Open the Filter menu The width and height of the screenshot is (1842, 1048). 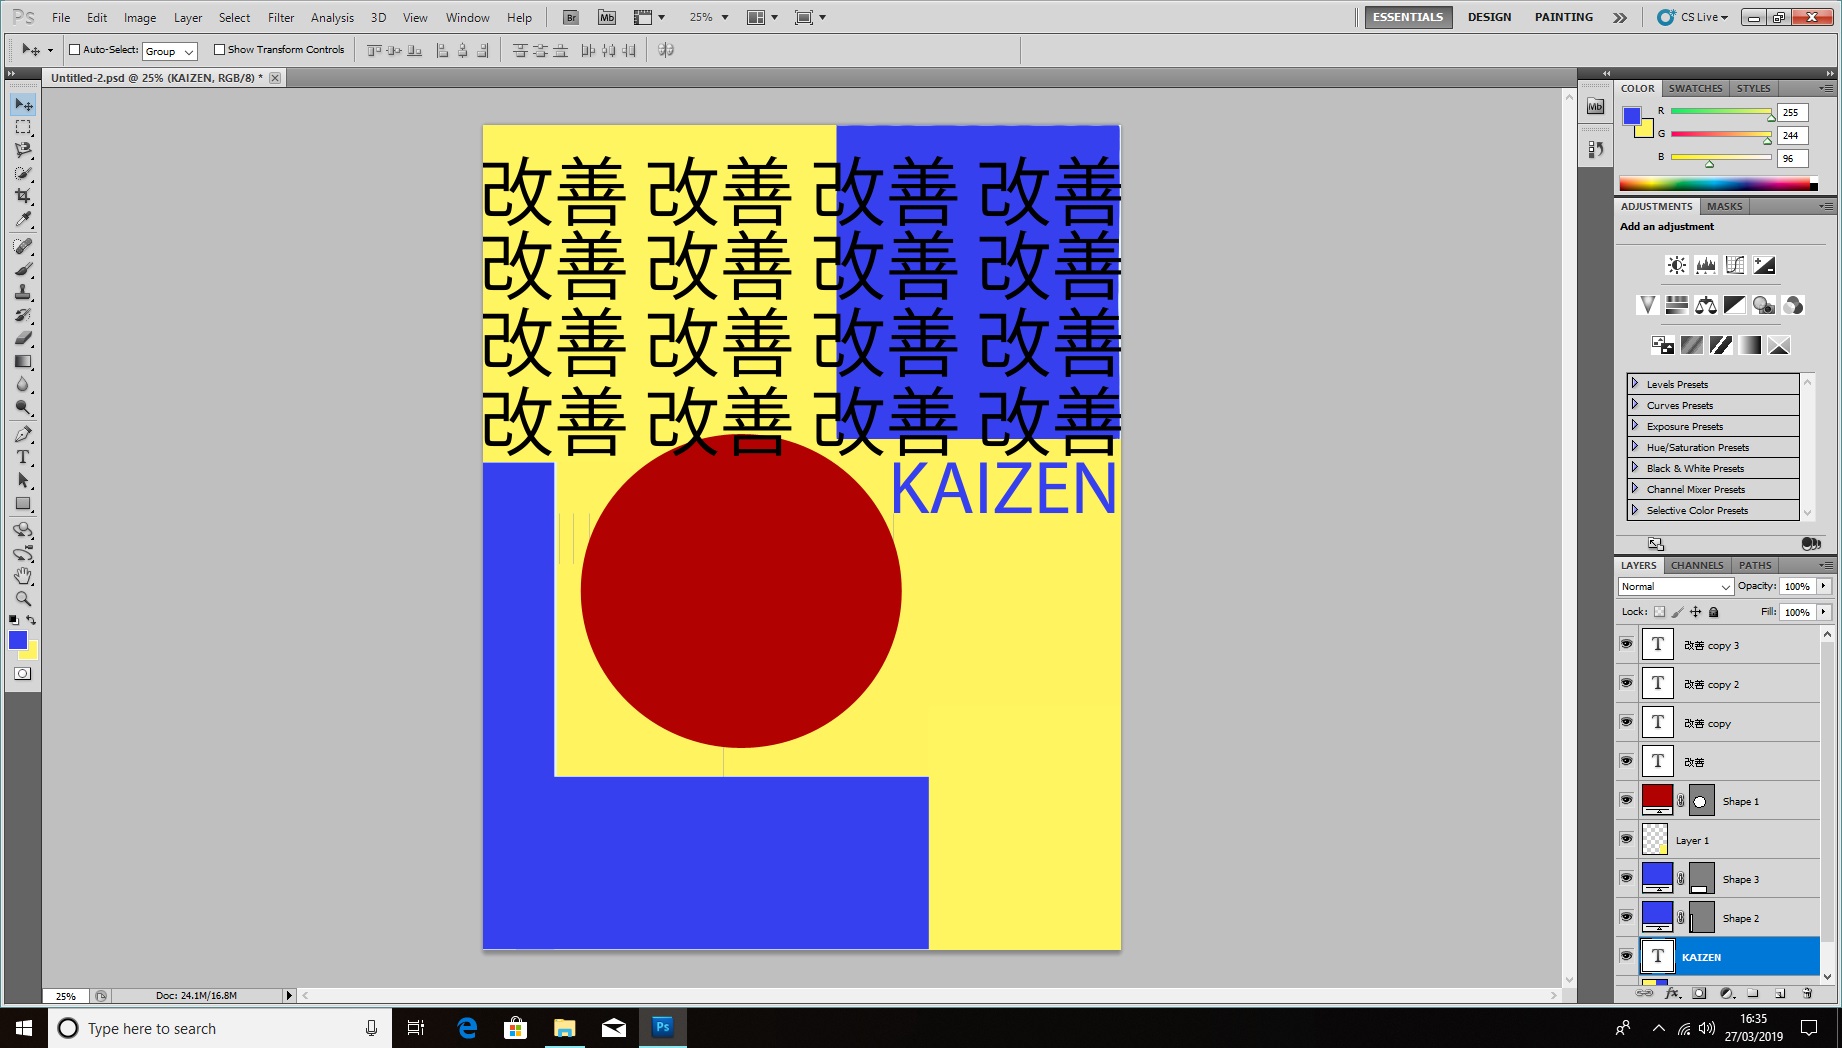tap(281, 17)
